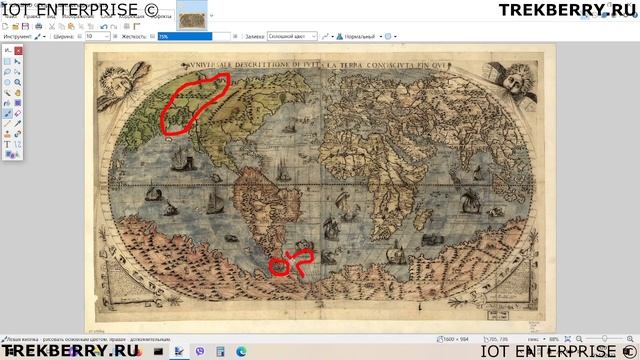Select the Magic Wand tool

[7, 93]
